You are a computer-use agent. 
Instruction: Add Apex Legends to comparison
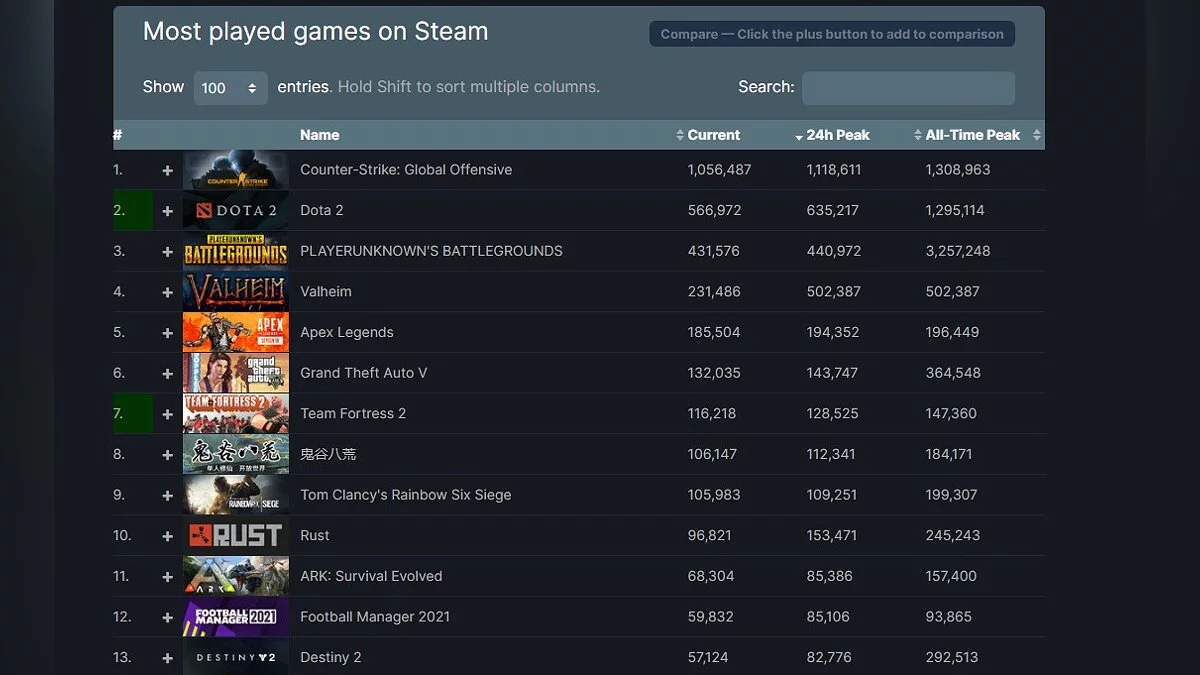[x=167, y=333]
